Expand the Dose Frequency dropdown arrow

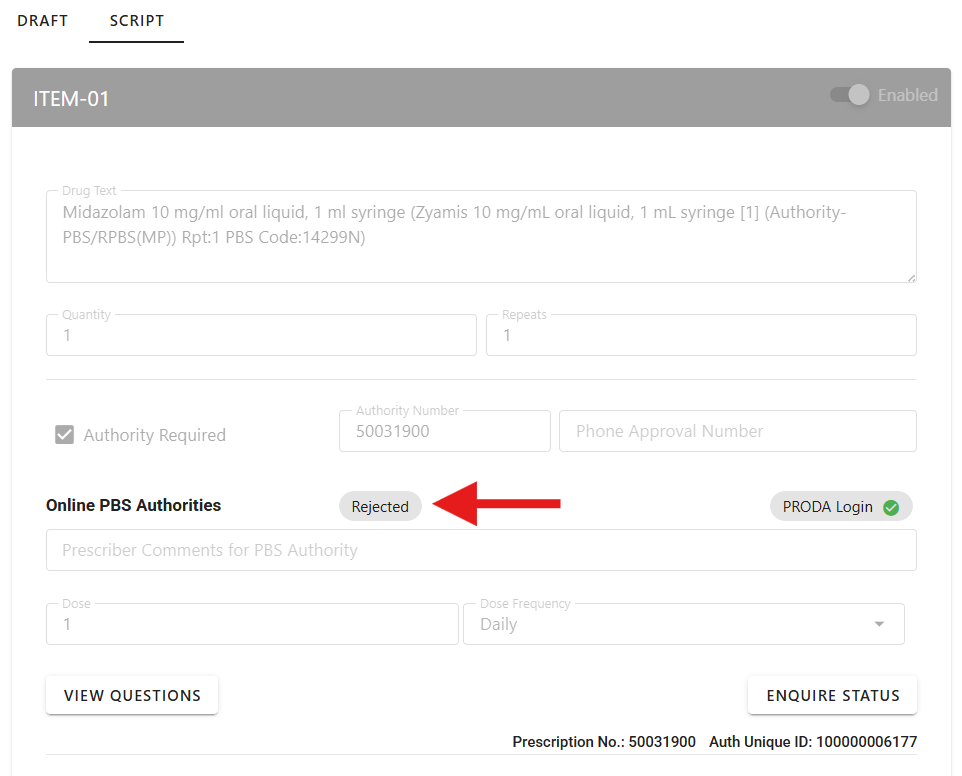879,624
